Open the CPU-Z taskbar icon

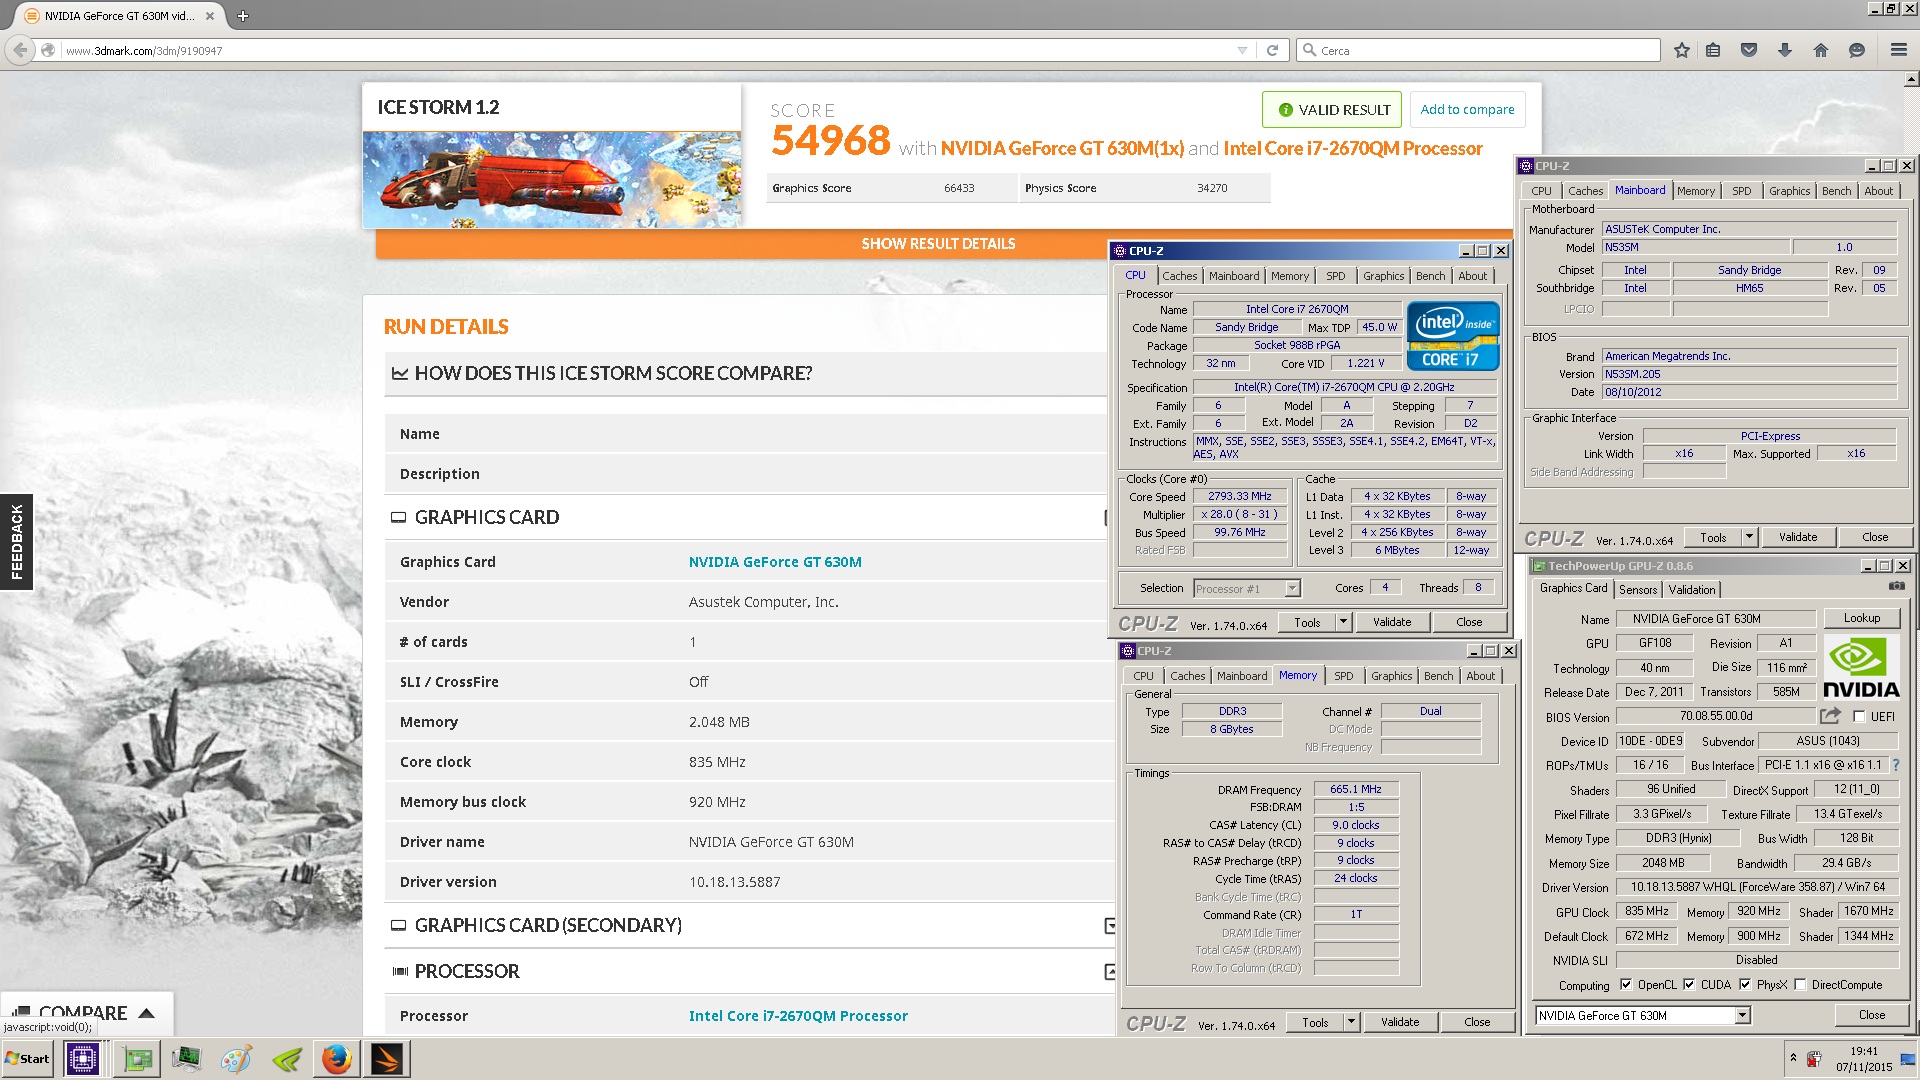tap(82, 1059)
